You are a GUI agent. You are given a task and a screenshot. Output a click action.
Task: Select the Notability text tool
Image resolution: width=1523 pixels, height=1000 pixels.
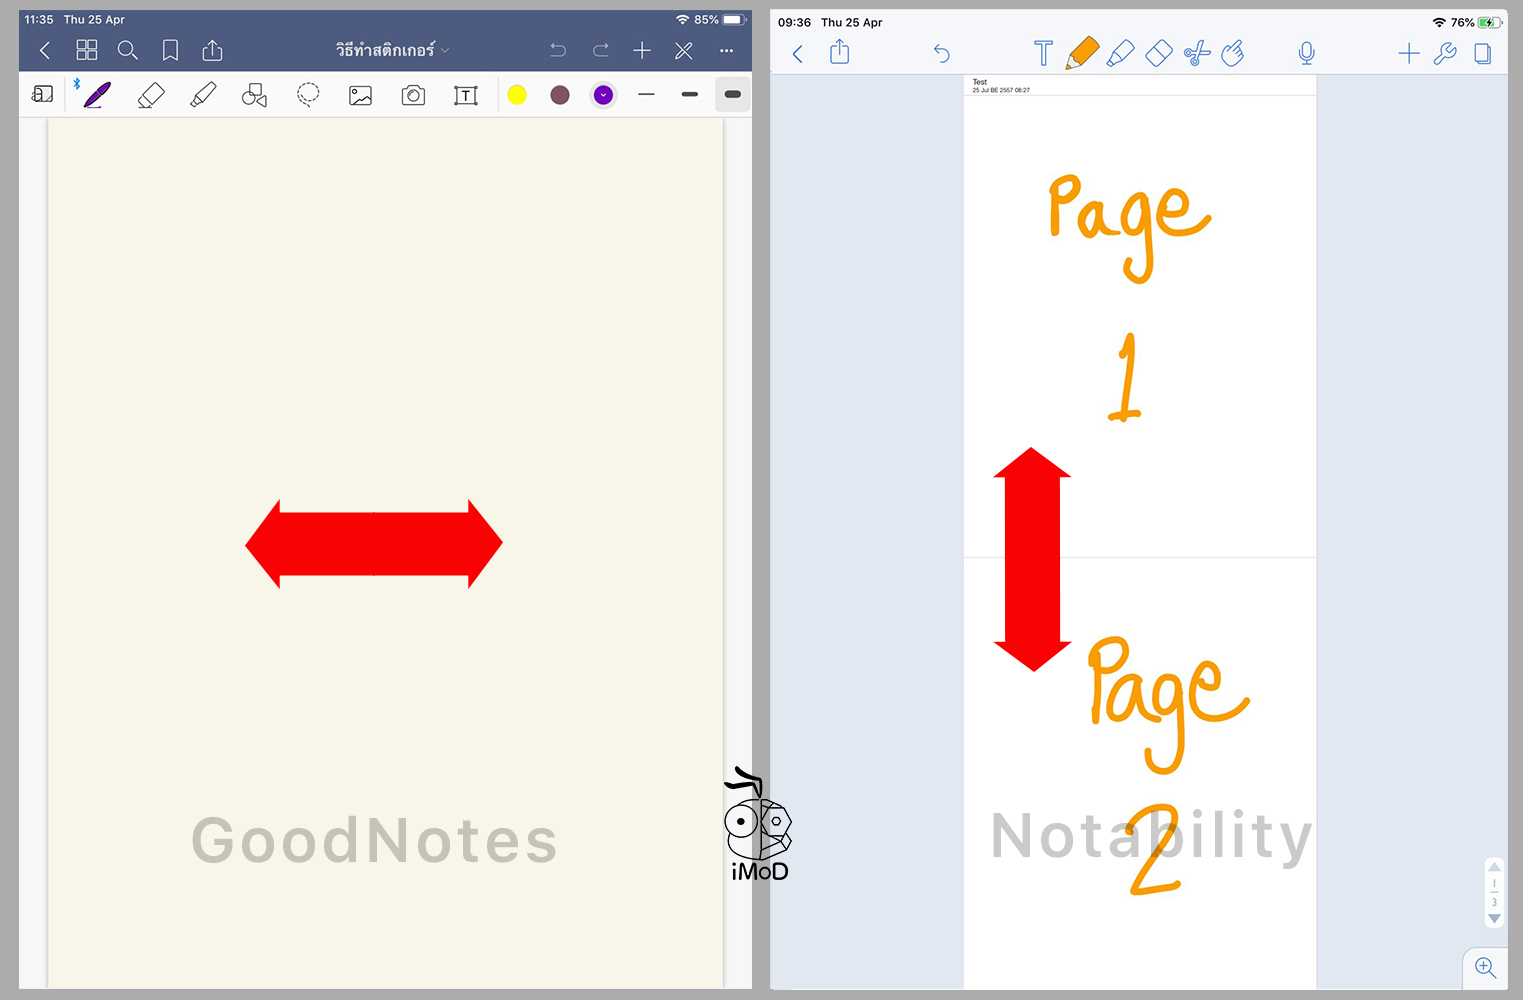(1043, 53)
